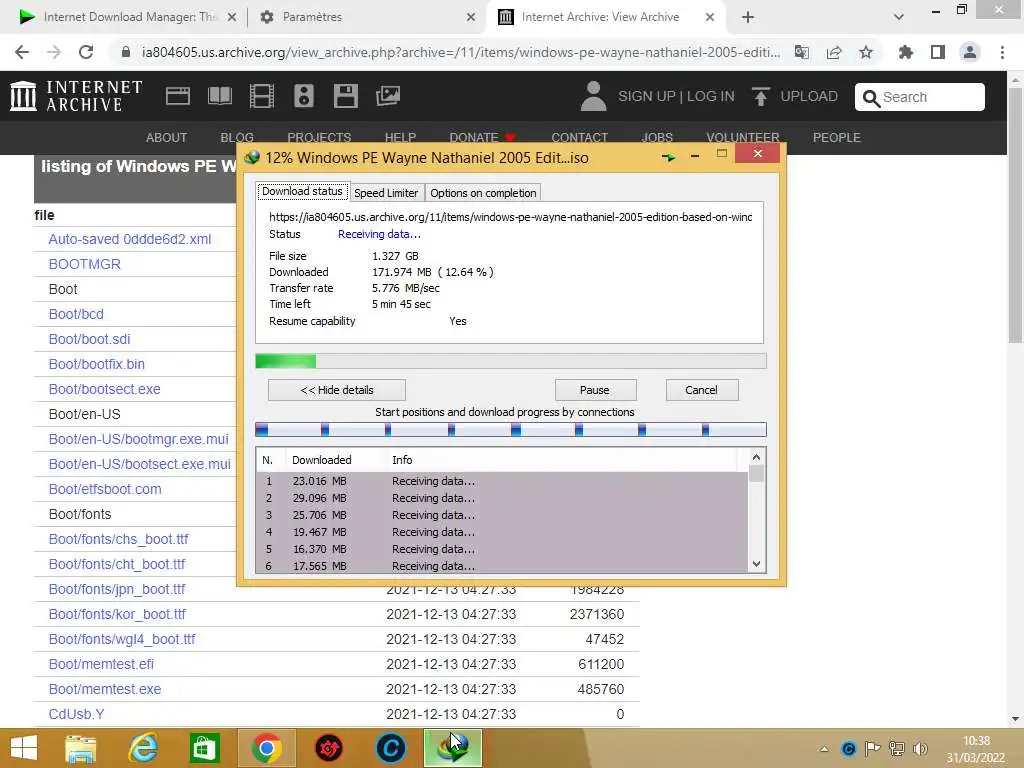Open the blue C app in the taskbar
This screenshot has height=768, width=1024.
coord(391,748)
